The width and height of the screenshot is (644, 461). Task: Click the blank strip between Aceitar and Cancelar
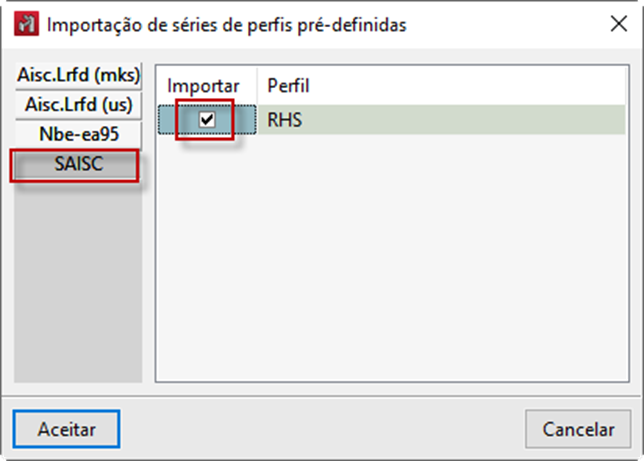coord(320,429)
